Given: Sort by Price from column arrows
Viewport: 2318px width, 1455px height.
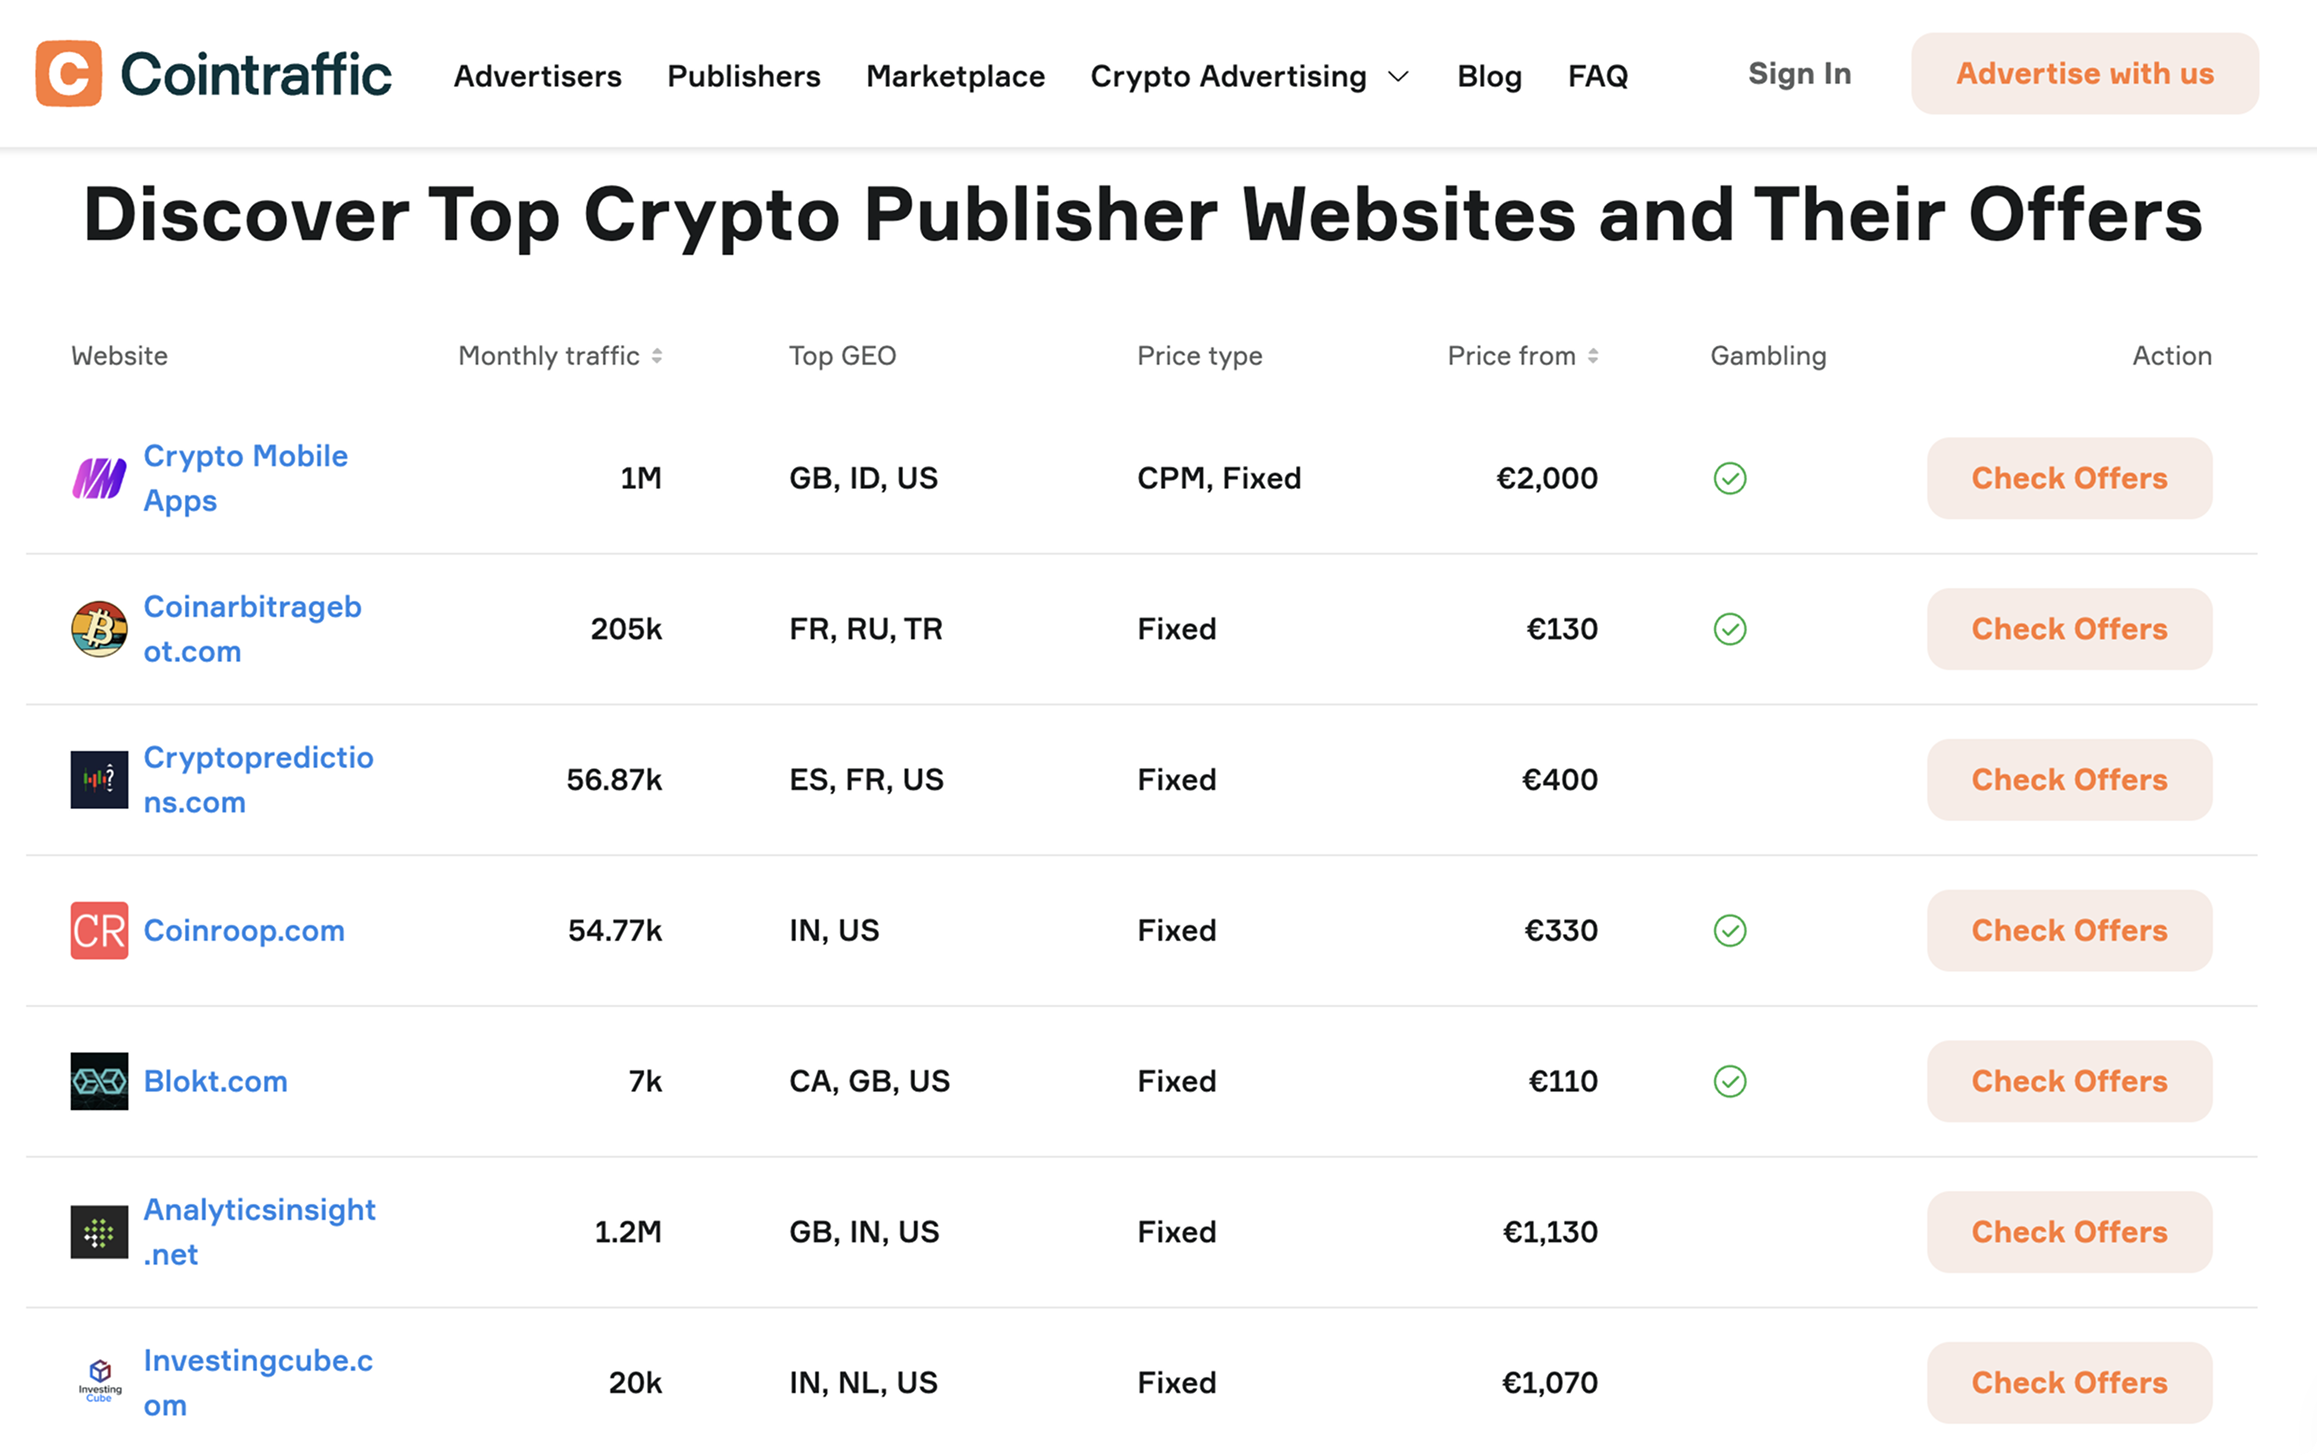Looking at the screenshot, I should point(1593,356).
